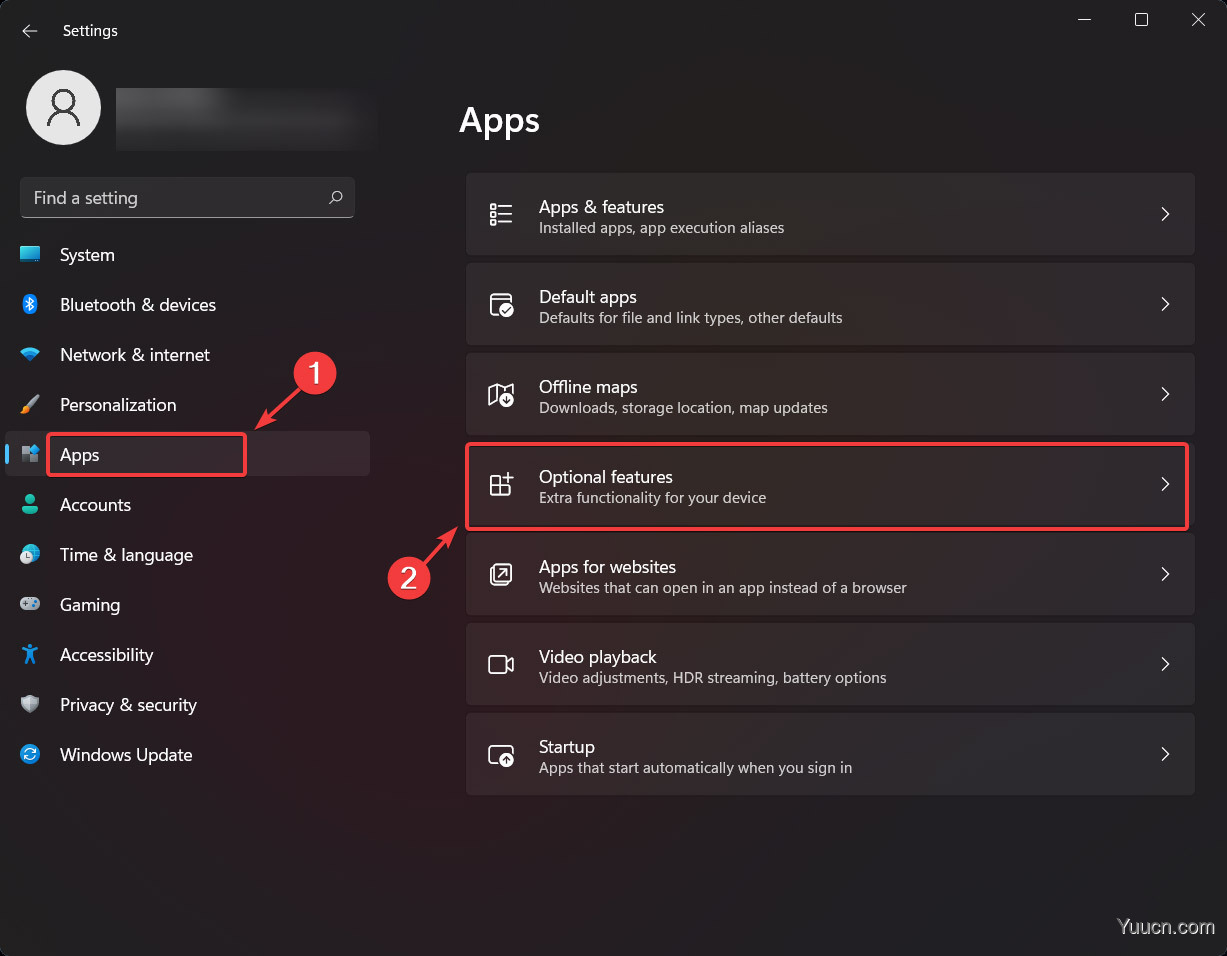Click the blurred account name
This screenshot has width=1227, height=956.
click(245, 119)
